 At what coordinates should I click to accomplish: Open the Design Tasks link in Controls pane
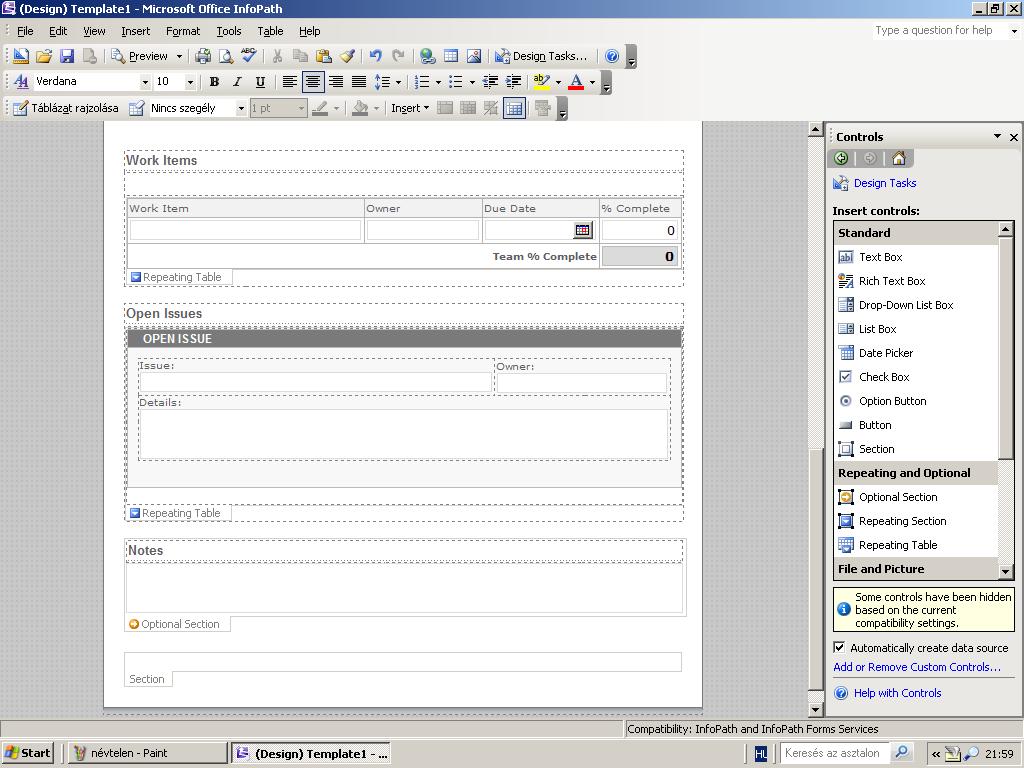[x=884, y=183]
